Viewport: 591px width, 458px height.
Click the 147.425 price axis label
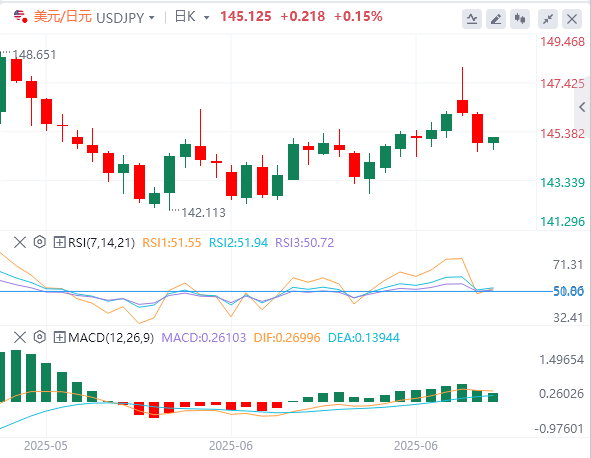tap(562, 84)
